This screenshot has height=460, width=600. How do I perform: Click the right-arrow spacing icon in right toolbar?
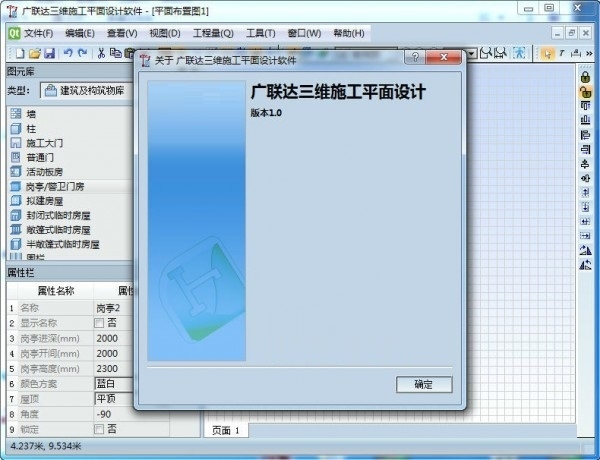click(x=585, y=236)
